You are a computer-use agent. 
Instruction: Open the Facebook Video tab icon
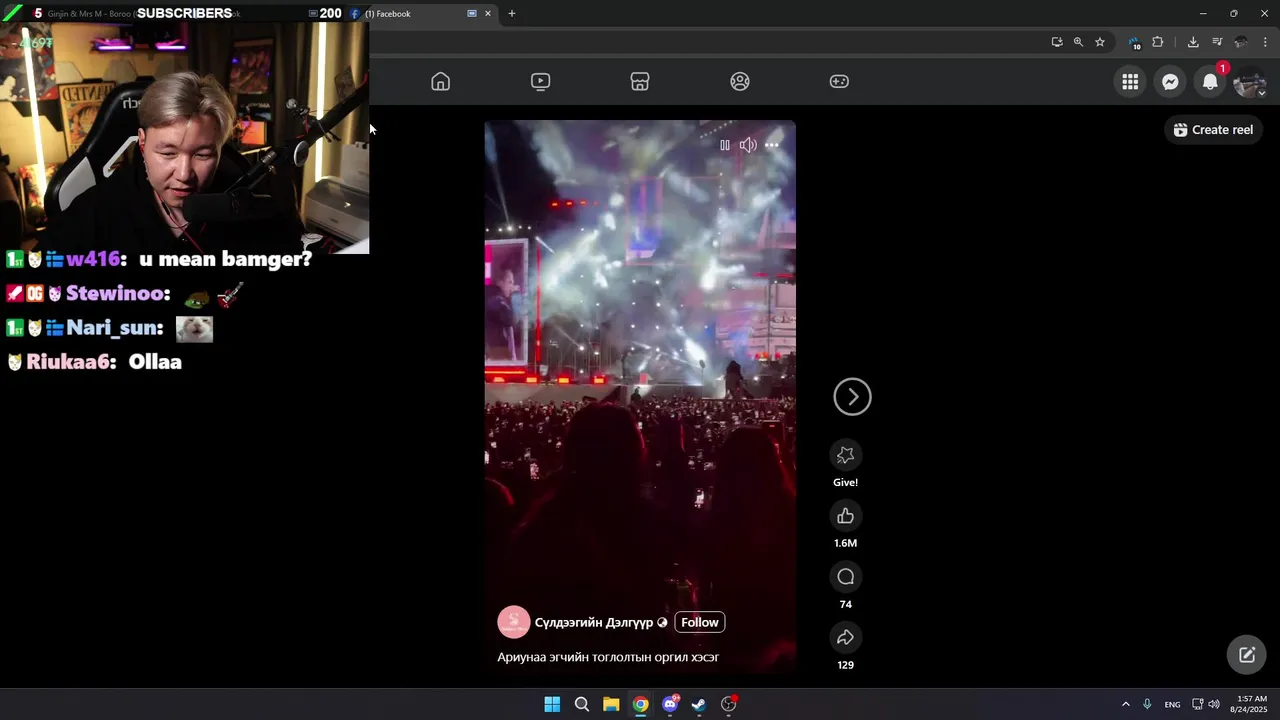(540, 82)
